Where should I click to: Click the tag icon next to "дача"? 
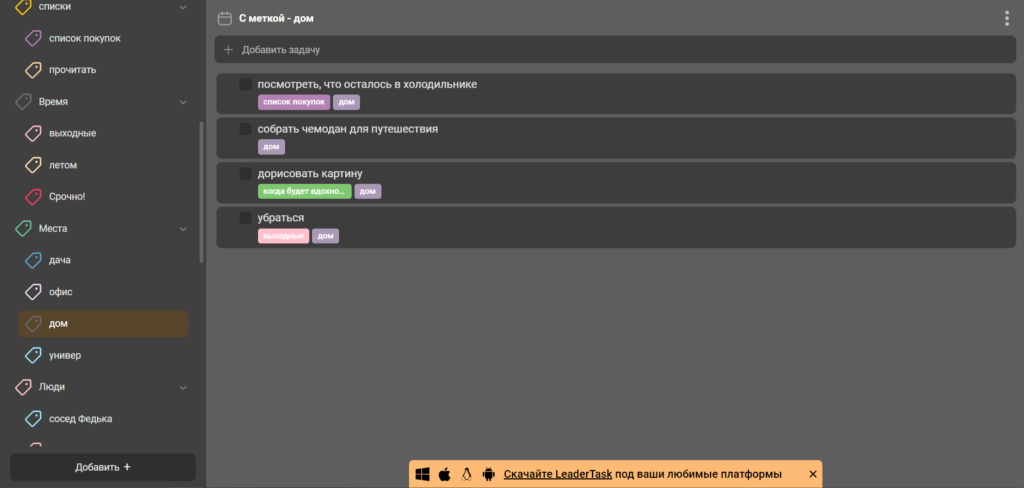33,260
